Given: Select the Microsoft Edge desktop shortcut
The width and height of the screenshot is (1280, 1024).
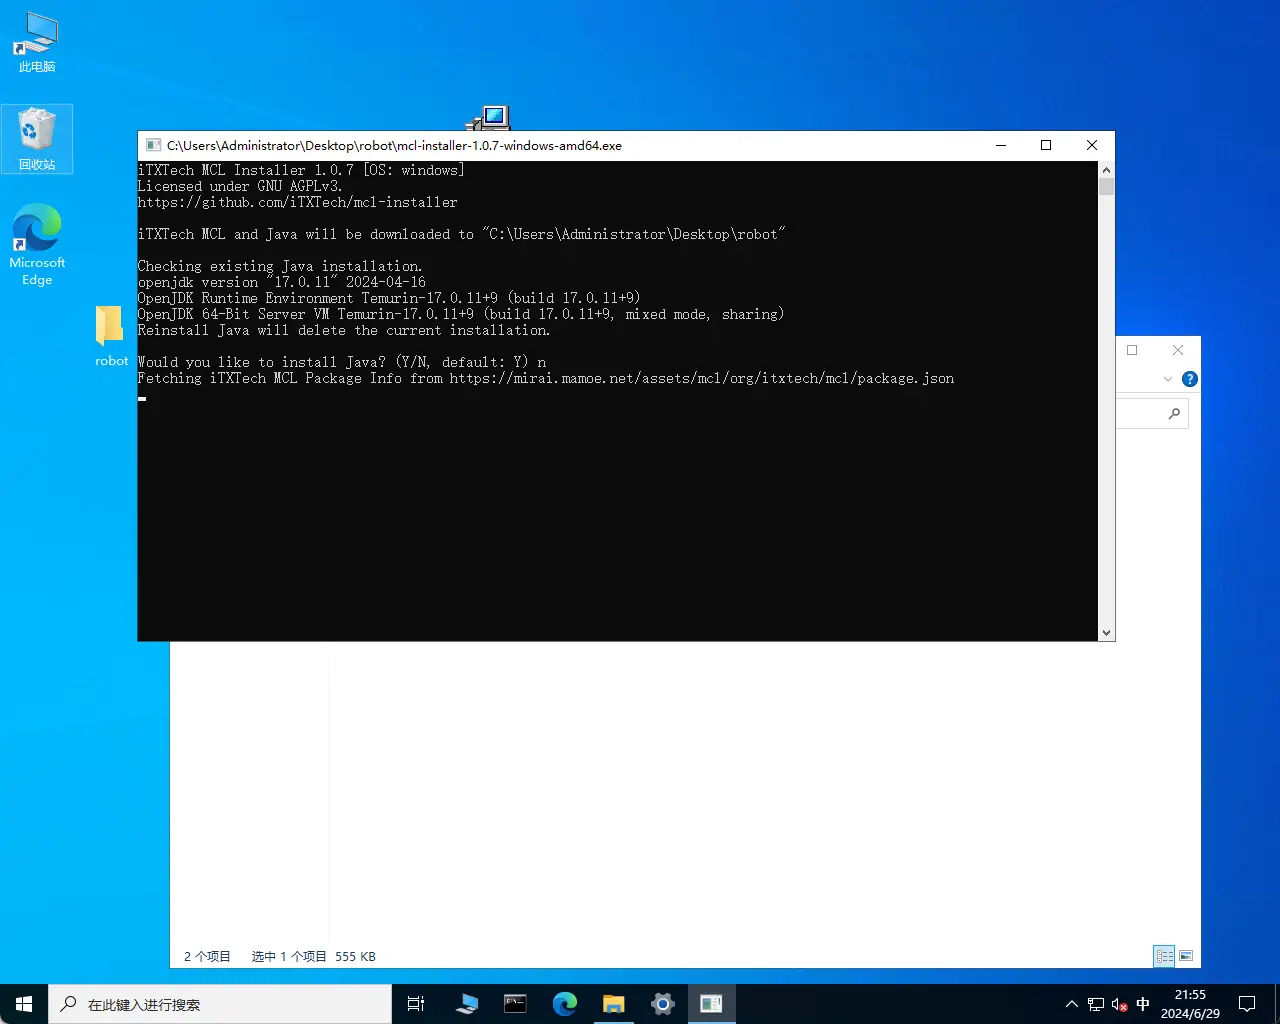Looking at the screenshot, I should (x=37, y=245).
